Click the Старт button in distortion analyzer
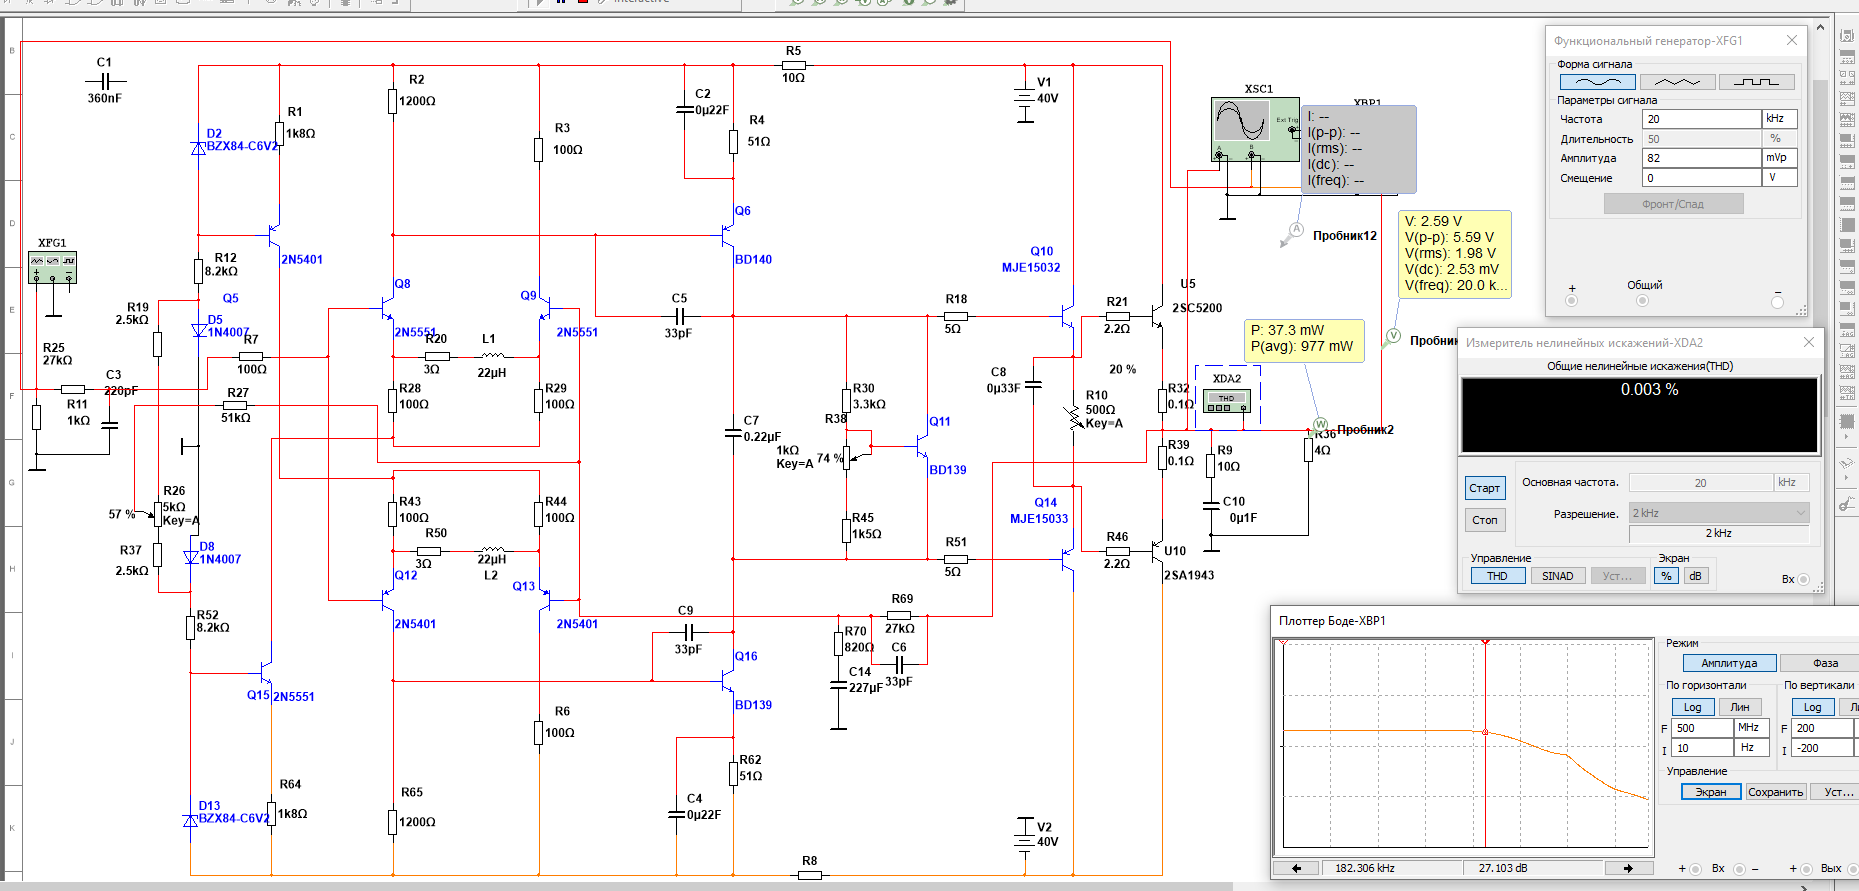1859x891 pixels. pyautogui.click(x=1485, y=488)
